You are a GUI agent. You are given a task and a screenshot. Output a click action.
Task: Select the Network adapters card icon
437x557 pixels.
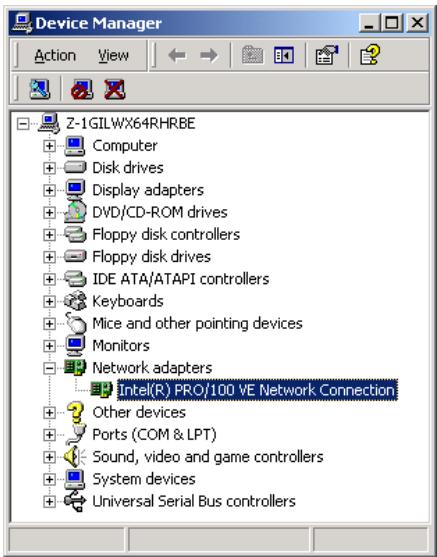[75, 368]
